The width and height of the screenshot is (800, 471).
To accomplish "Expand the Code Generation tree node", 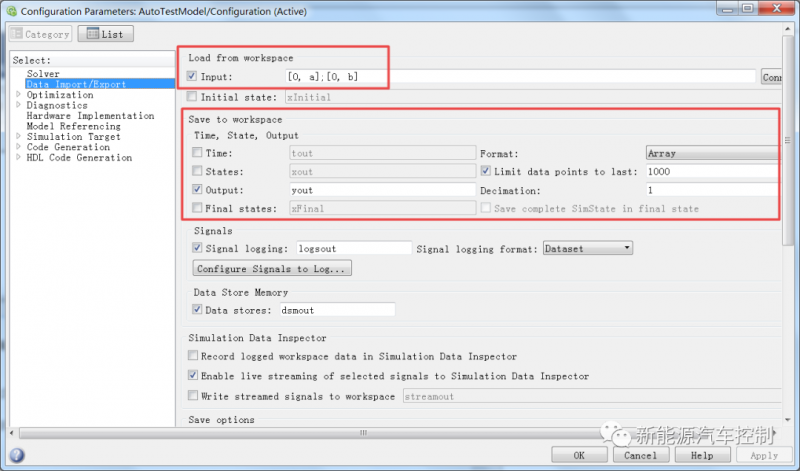I will tap(18, 147).
